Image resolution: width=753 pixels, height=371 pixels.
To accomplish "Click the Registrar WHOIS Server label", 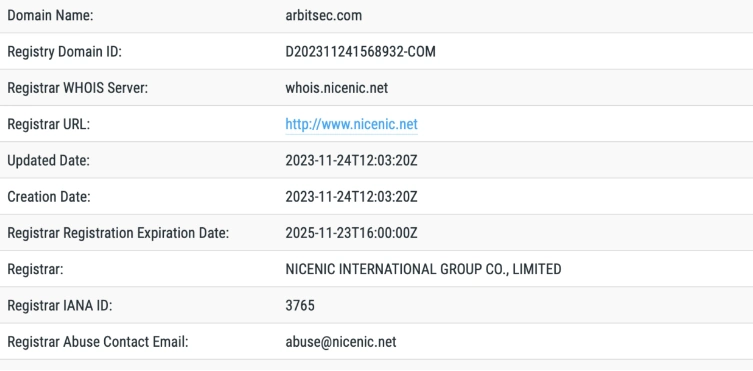I will (77, 88).
